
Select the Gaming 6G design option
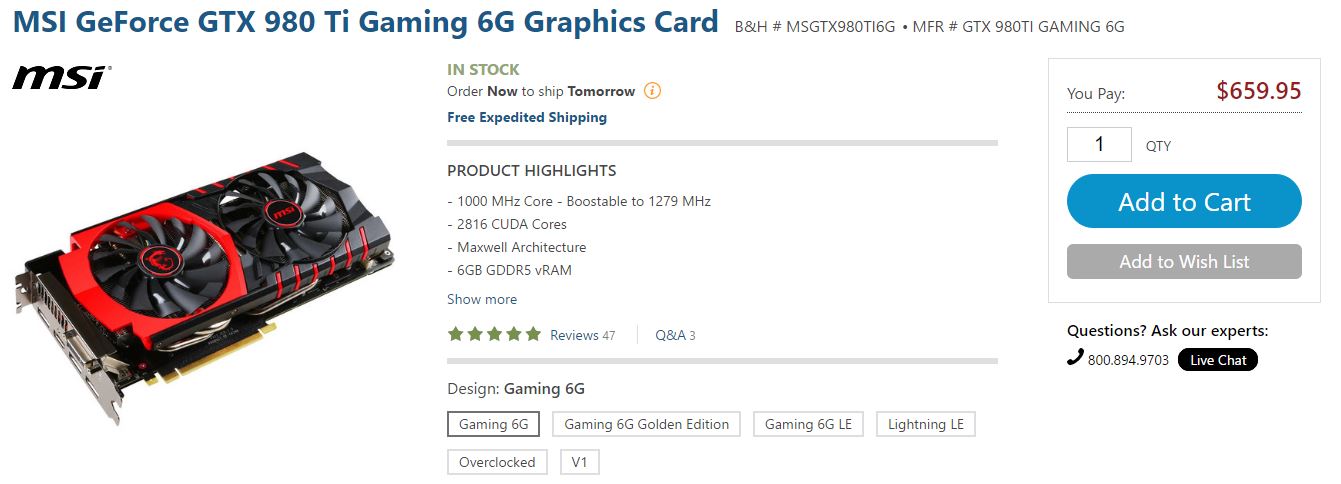[493, 424]
